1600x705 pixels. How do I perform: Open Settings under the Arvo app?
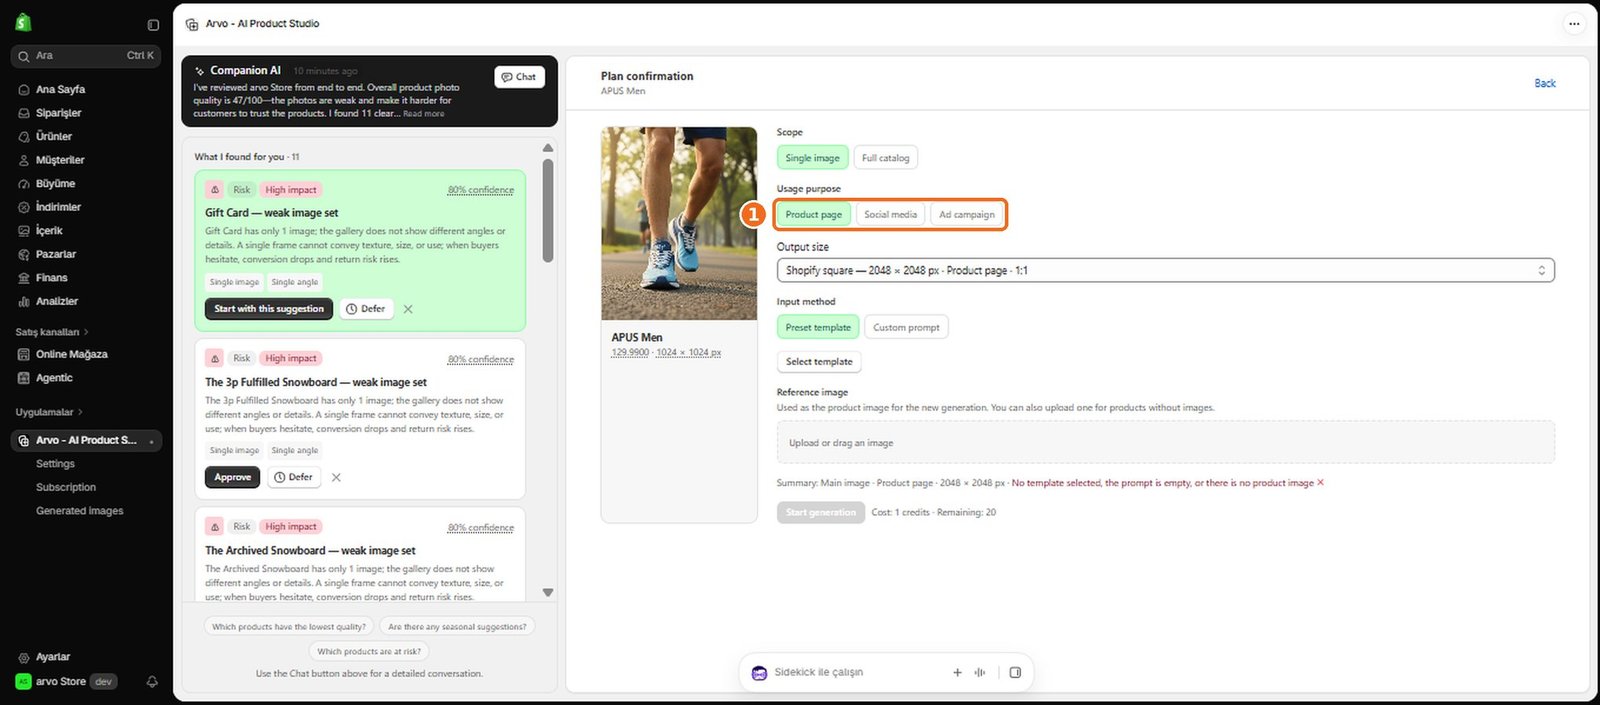click(x=56, y=464)
